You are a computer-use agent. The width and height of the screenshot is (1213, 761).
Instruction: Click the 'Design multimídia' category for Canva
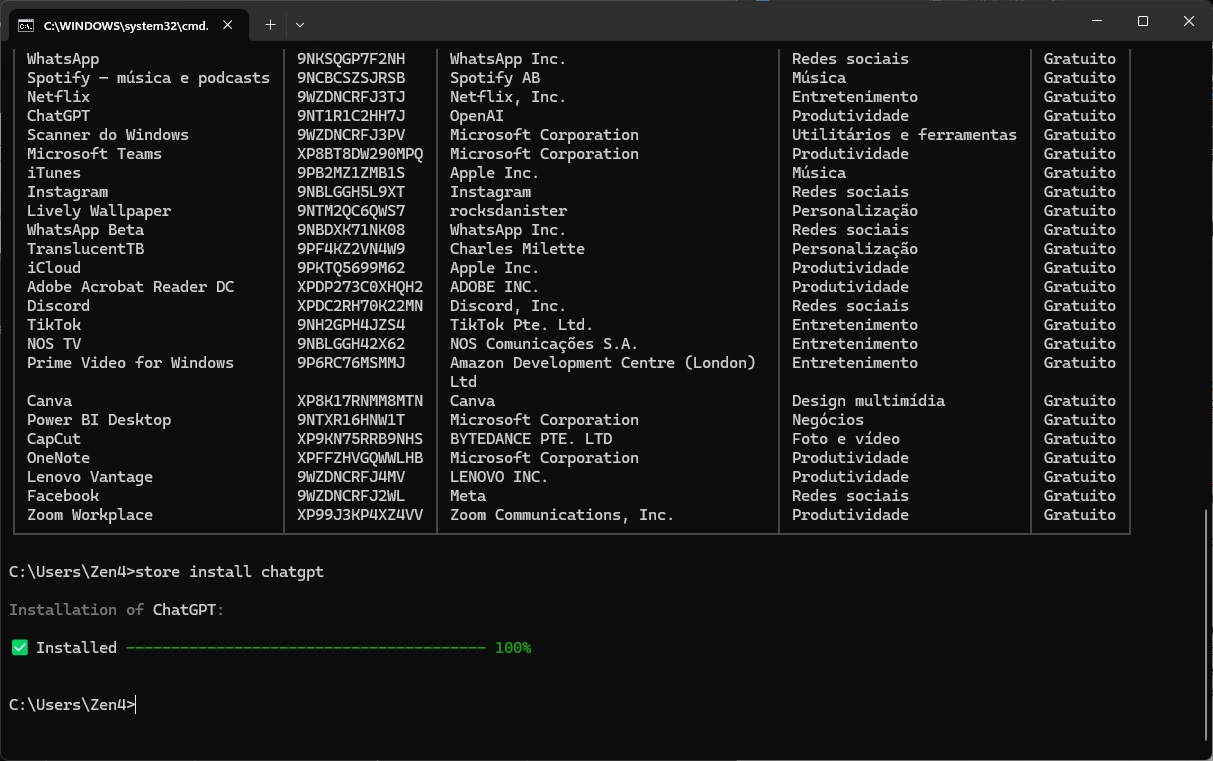[868, 401]
